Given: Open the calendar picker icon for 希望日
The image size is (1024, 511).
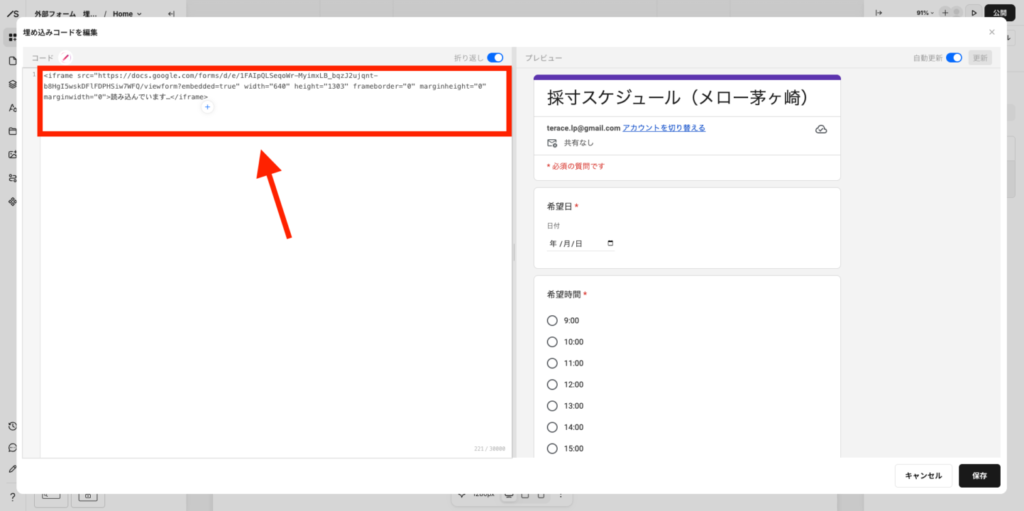Looking at the screenshot, I should (611, 243).
